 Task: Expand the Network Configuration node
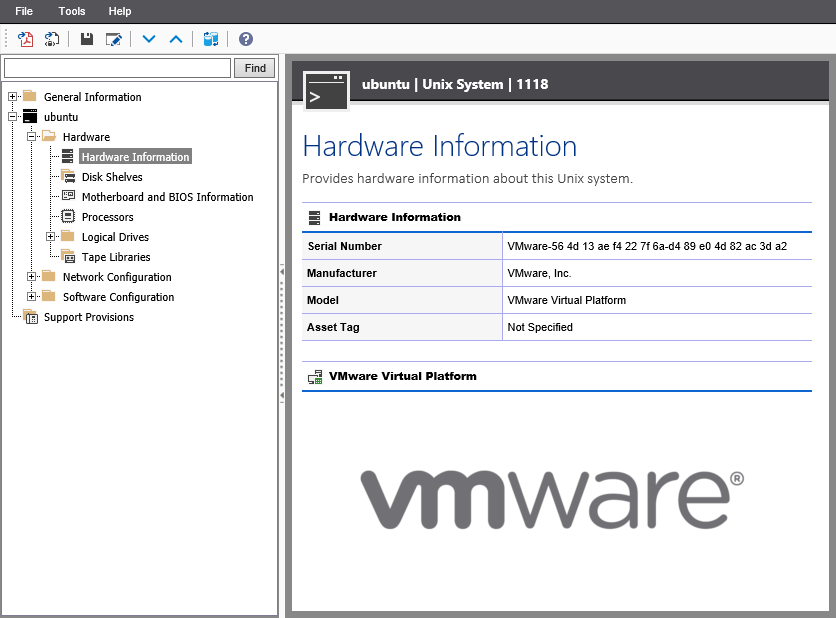(x=31, y=276)
